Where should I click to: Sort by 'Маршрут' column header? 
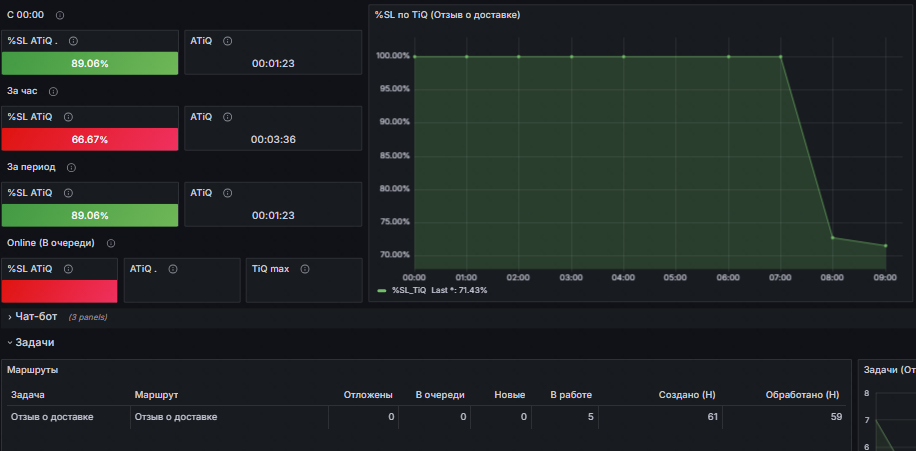tap(156, 396)
